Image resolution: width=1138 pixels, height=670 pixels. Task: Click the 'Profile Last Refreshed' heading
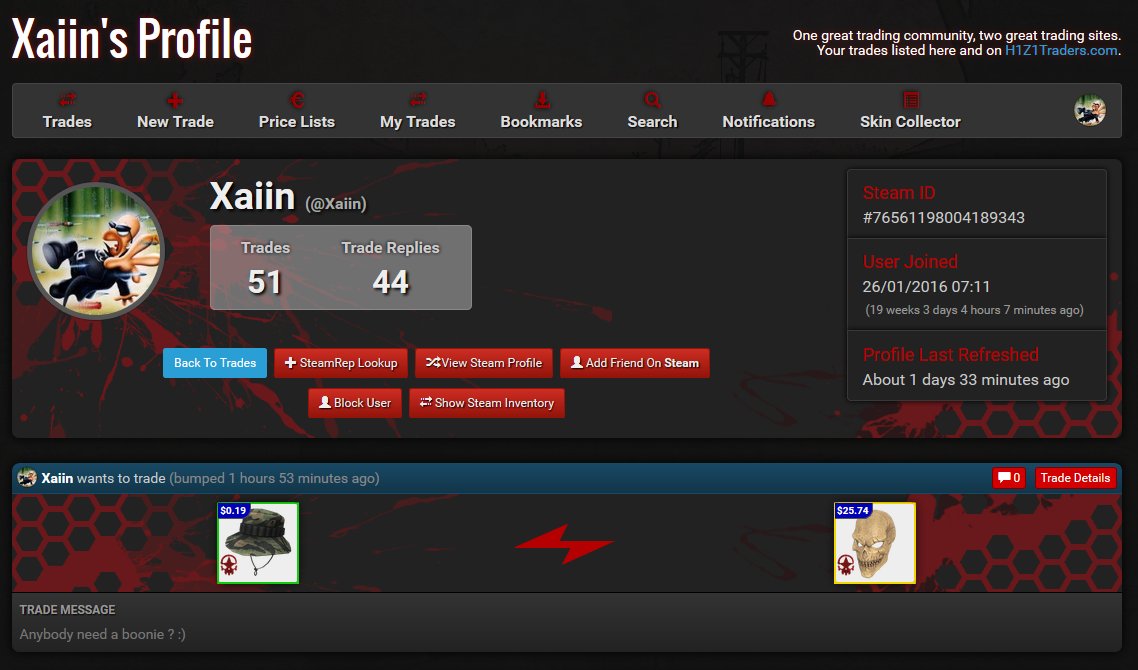click(950, 355)
